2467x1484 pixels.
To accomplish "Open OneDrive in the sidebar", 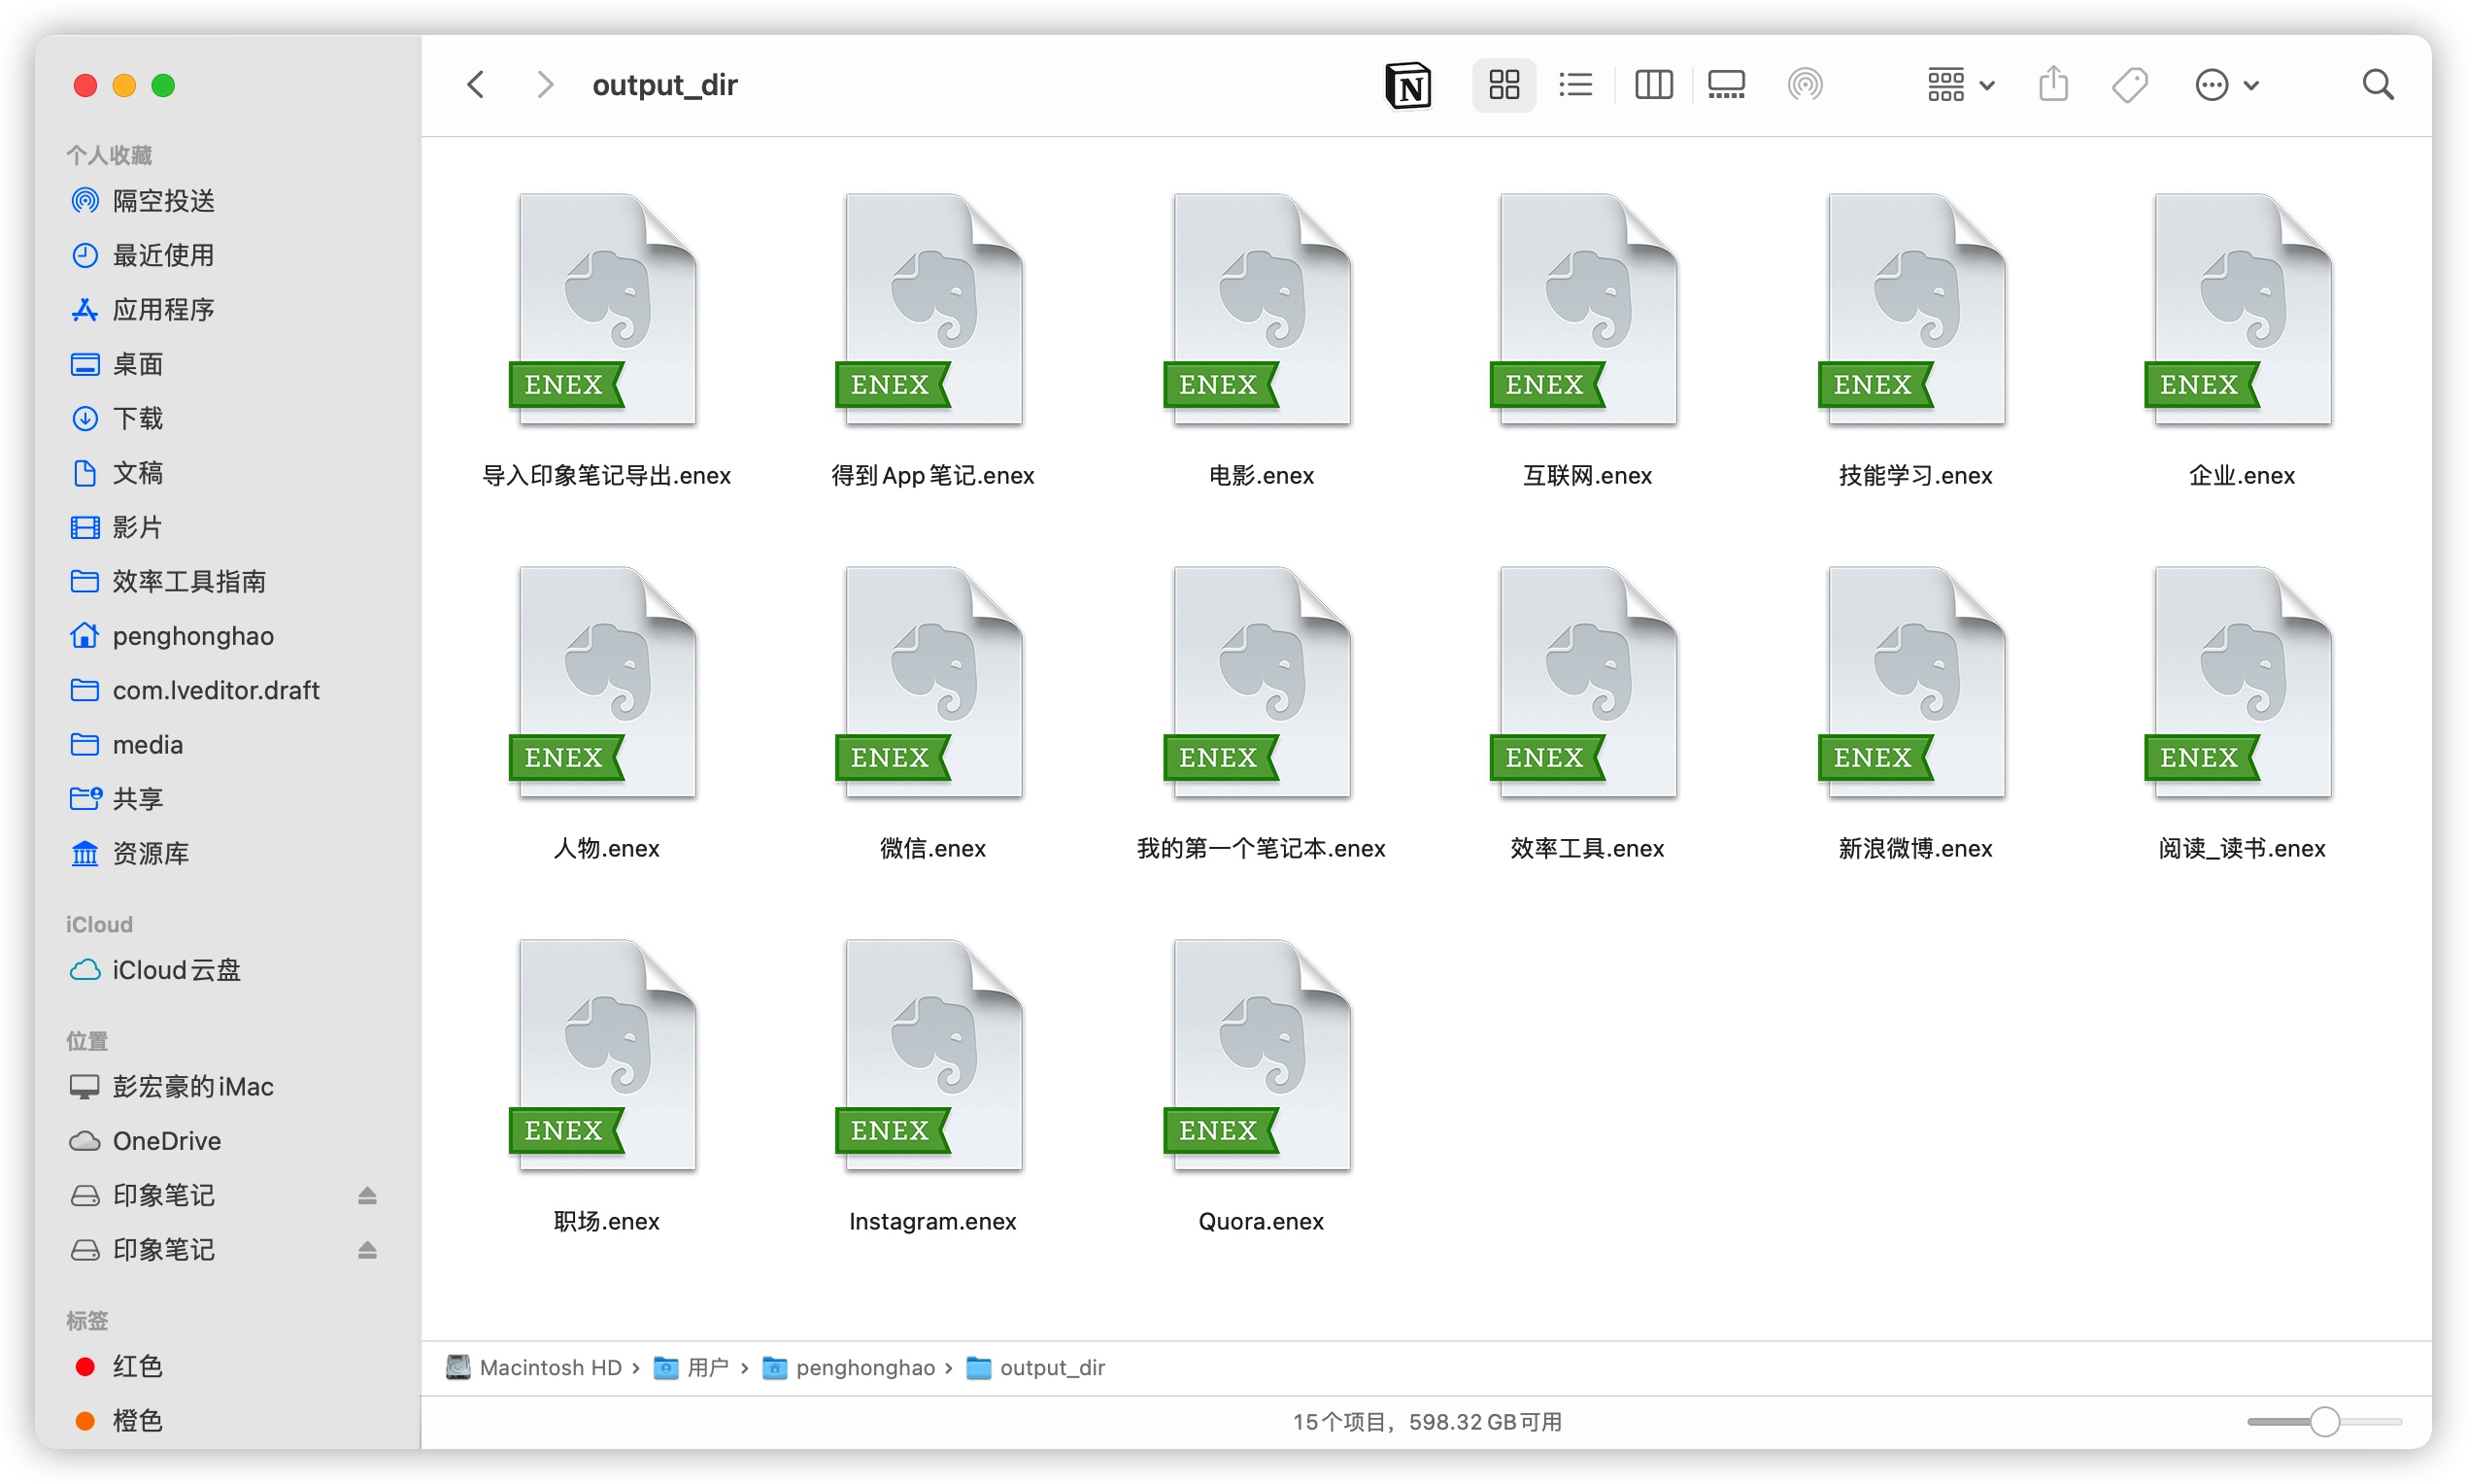I will [x=228, y=1141].
